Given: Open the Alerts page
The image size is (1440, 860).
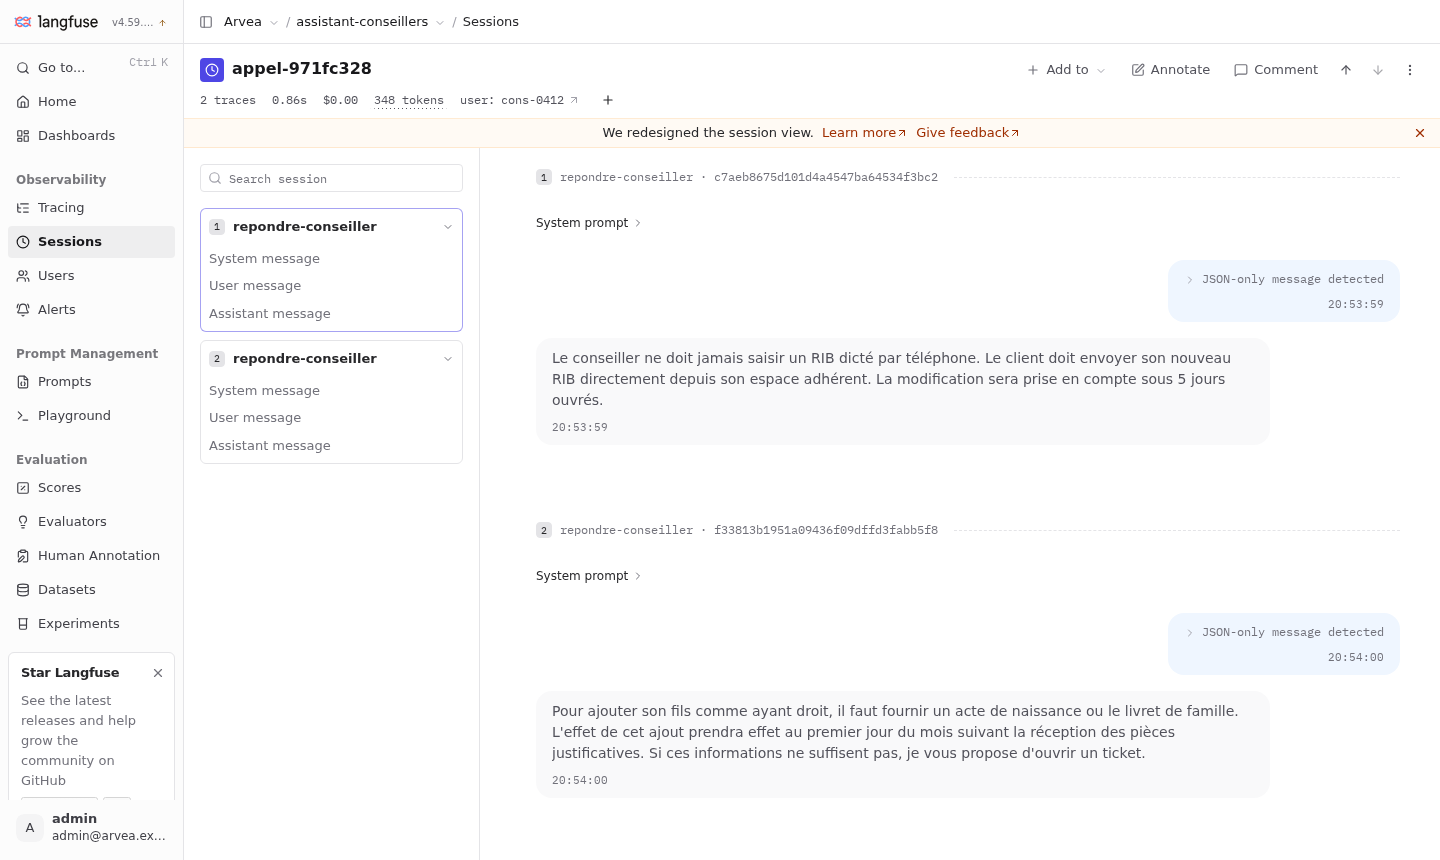Looking at the screenshot, I should point(91,310).
